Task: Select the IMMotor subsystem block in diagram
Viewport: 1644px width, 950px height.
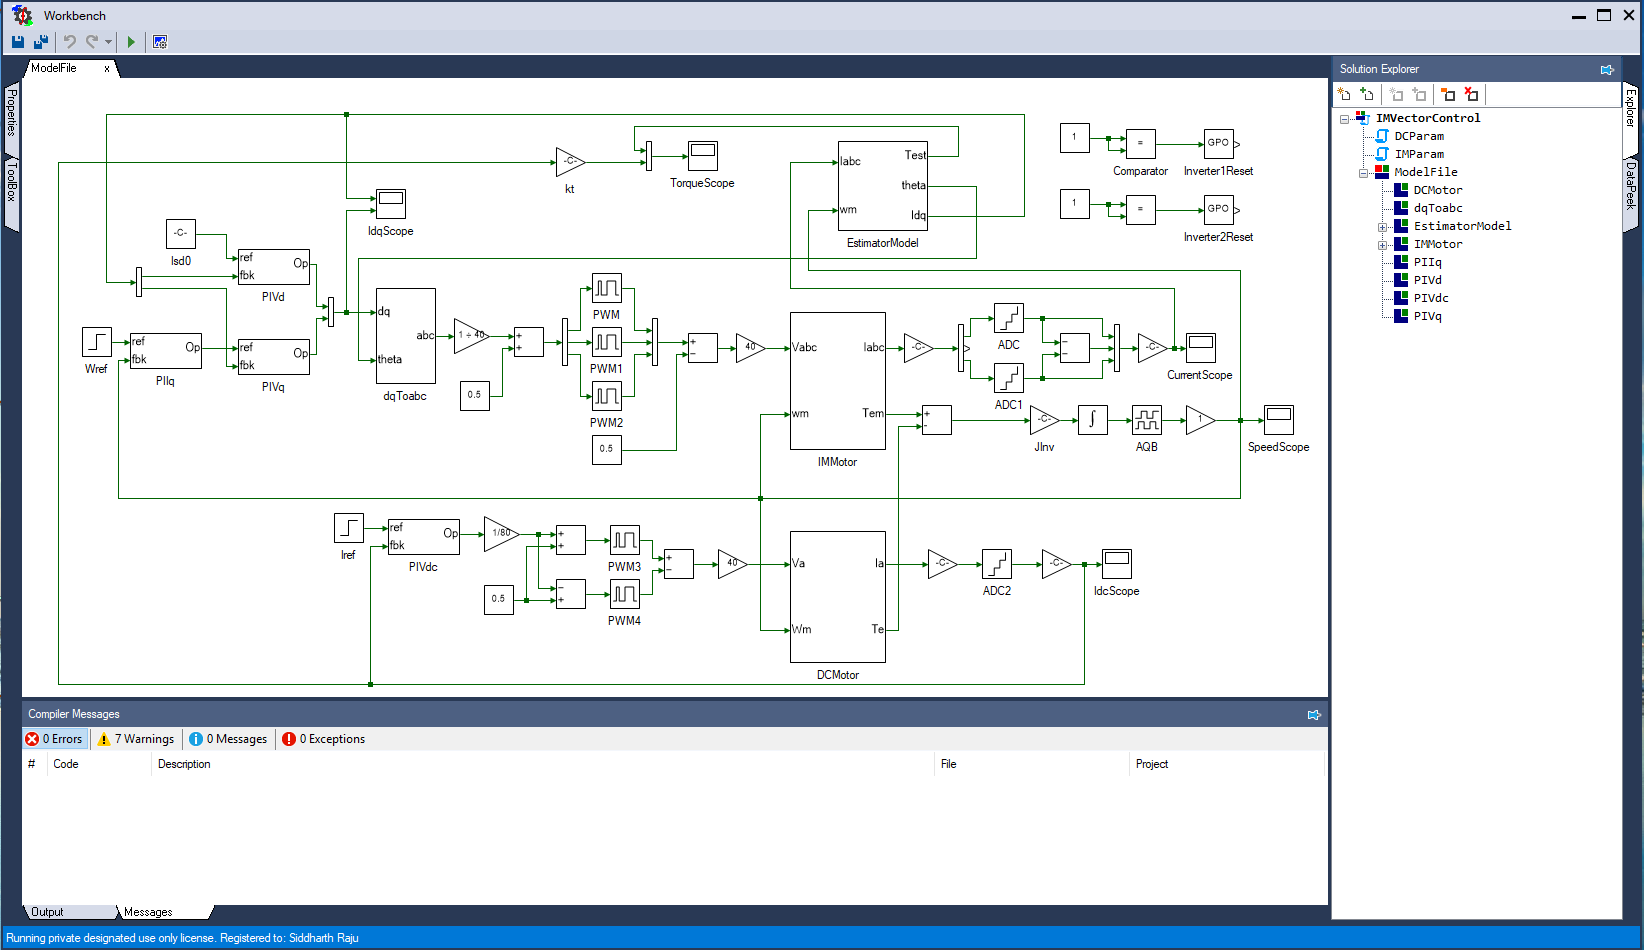Action: click(838, 381)
